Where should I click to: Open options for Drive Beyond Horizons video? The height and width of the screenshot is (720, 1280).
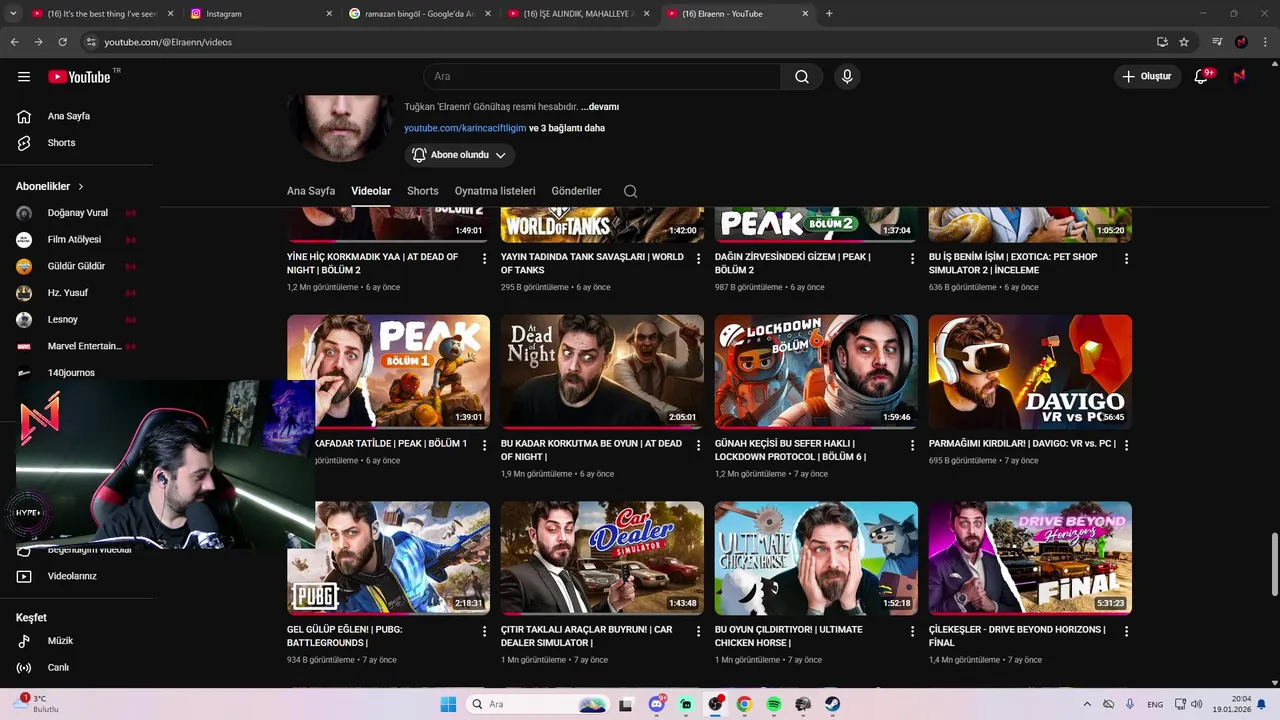coord(1126,631)
